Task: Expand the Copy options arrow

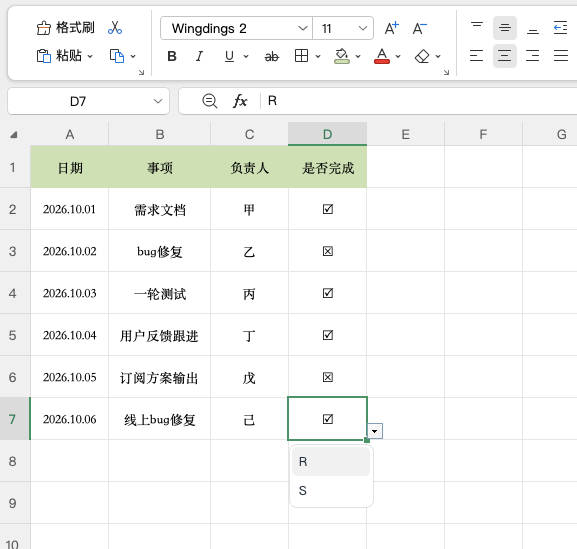Action: coord(133,56)
